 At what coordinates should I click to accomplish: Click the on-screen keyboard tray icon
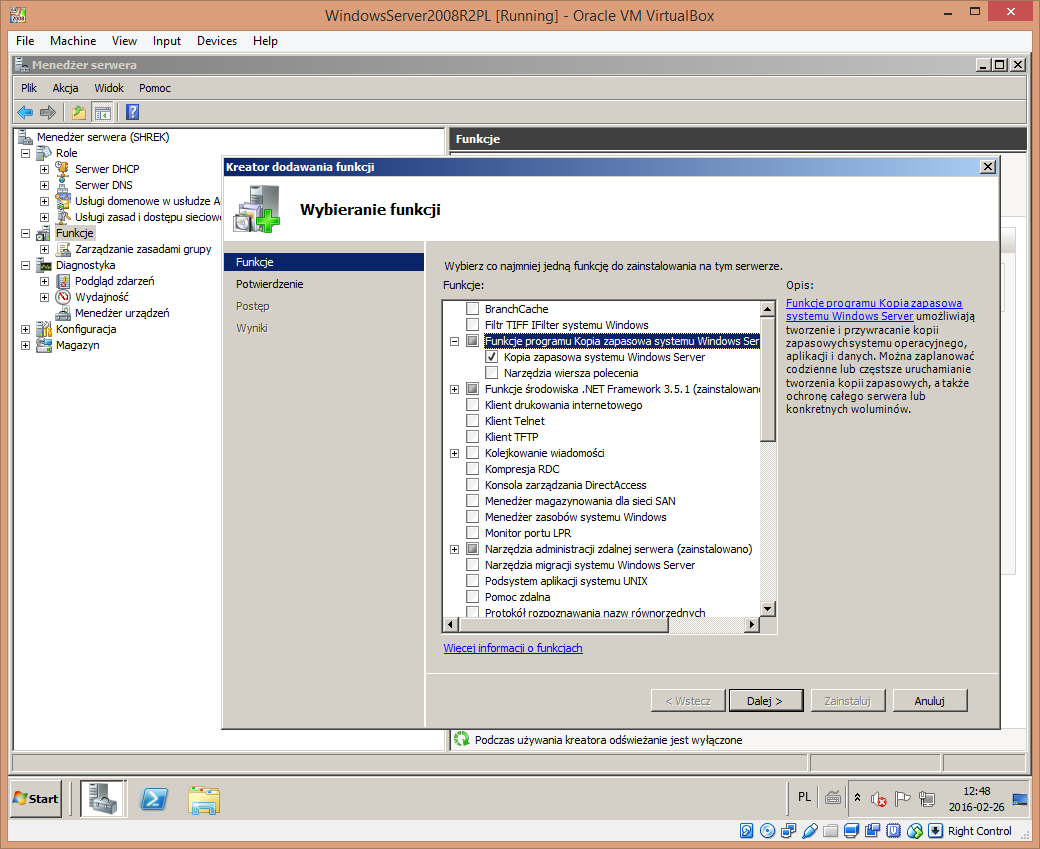833,798
